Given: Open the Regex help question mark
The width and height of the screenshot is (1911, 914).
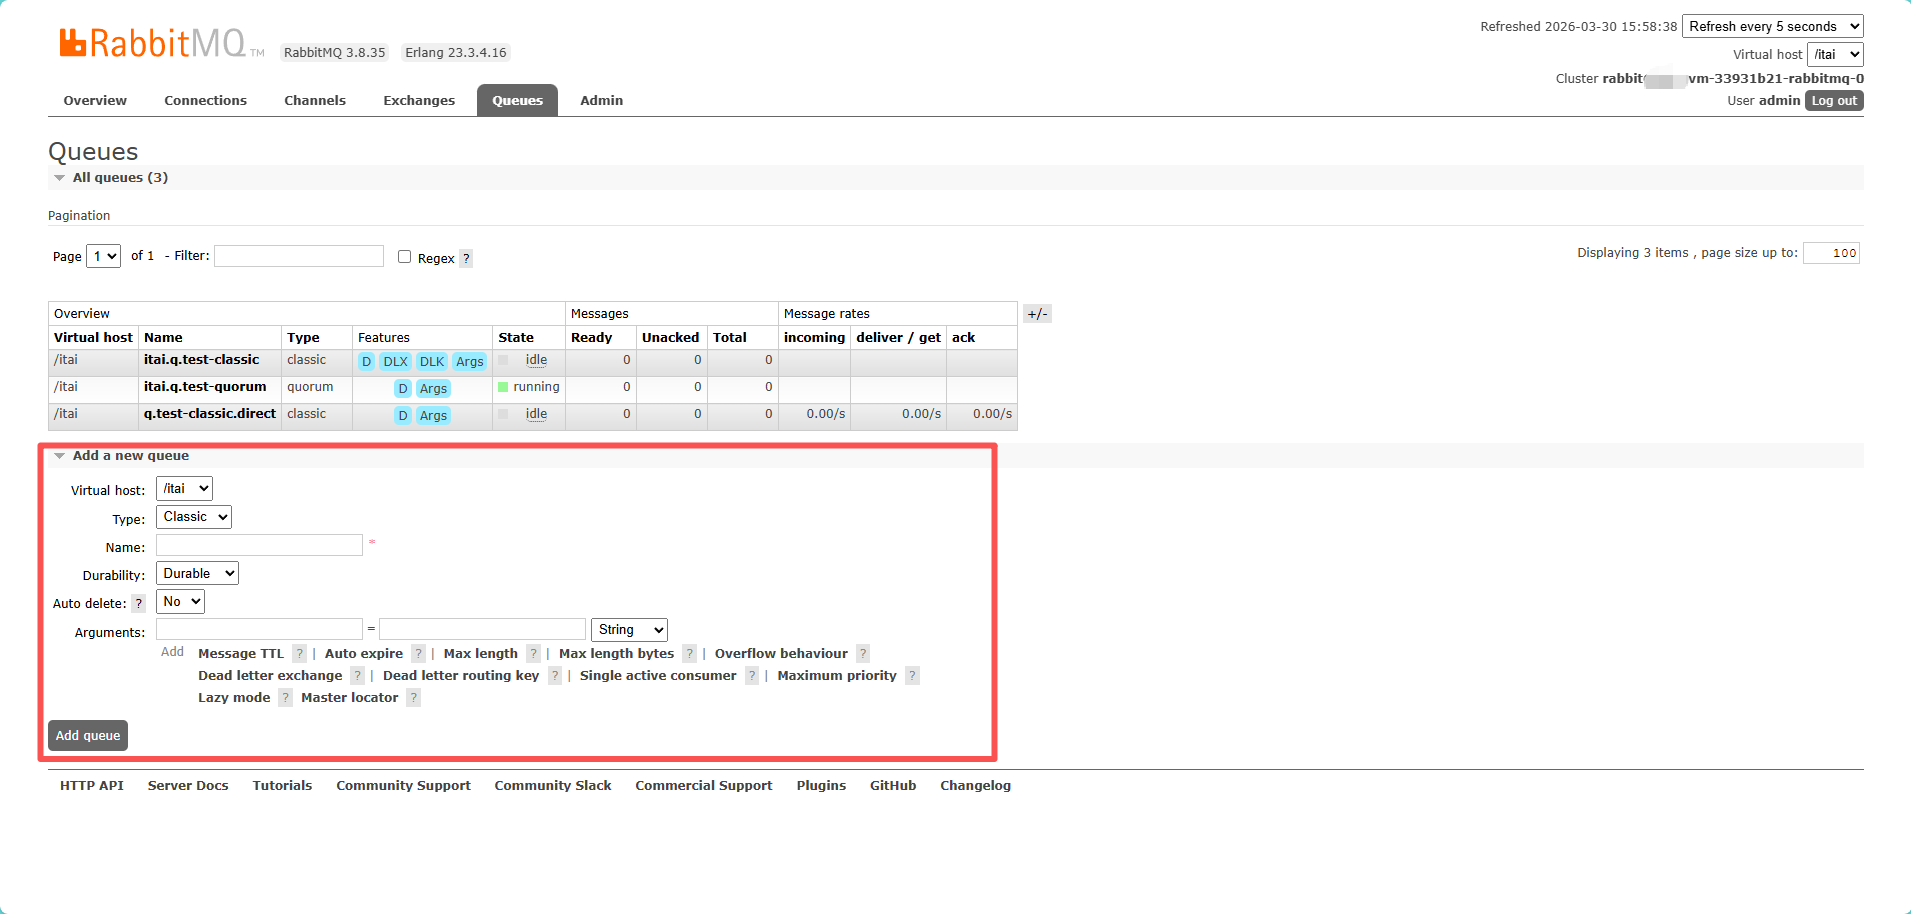Looking at the screenshot, I should tap(466, 259).
